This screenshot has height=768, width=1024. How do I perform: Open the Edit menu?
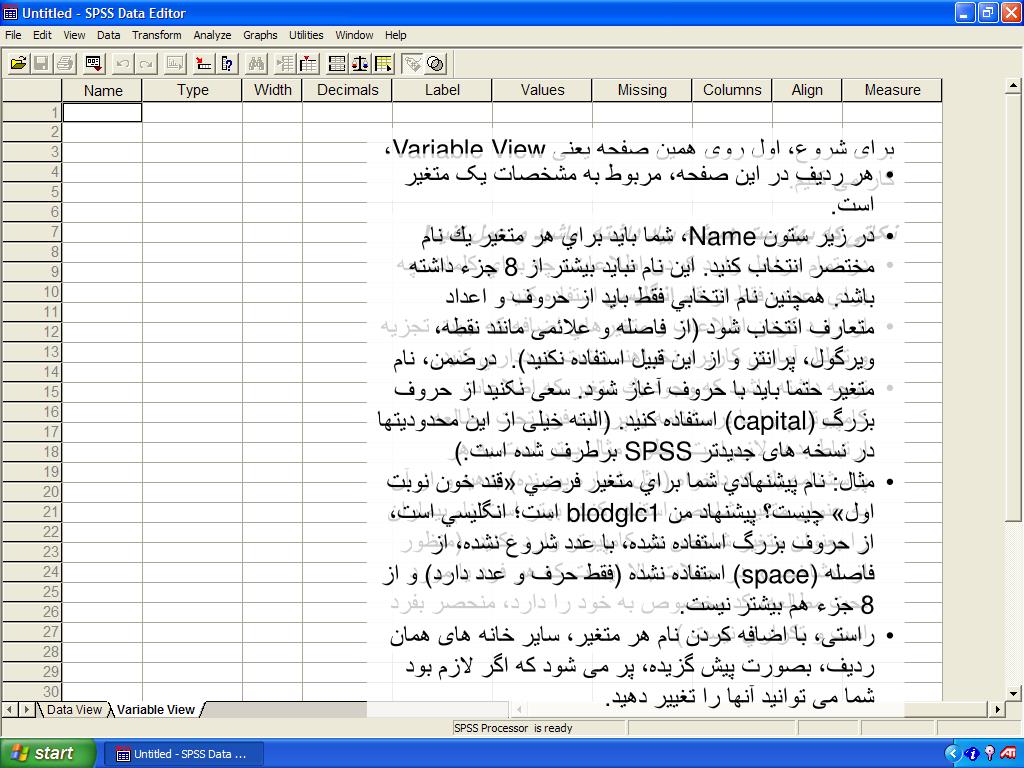click(x=42, y=35)
